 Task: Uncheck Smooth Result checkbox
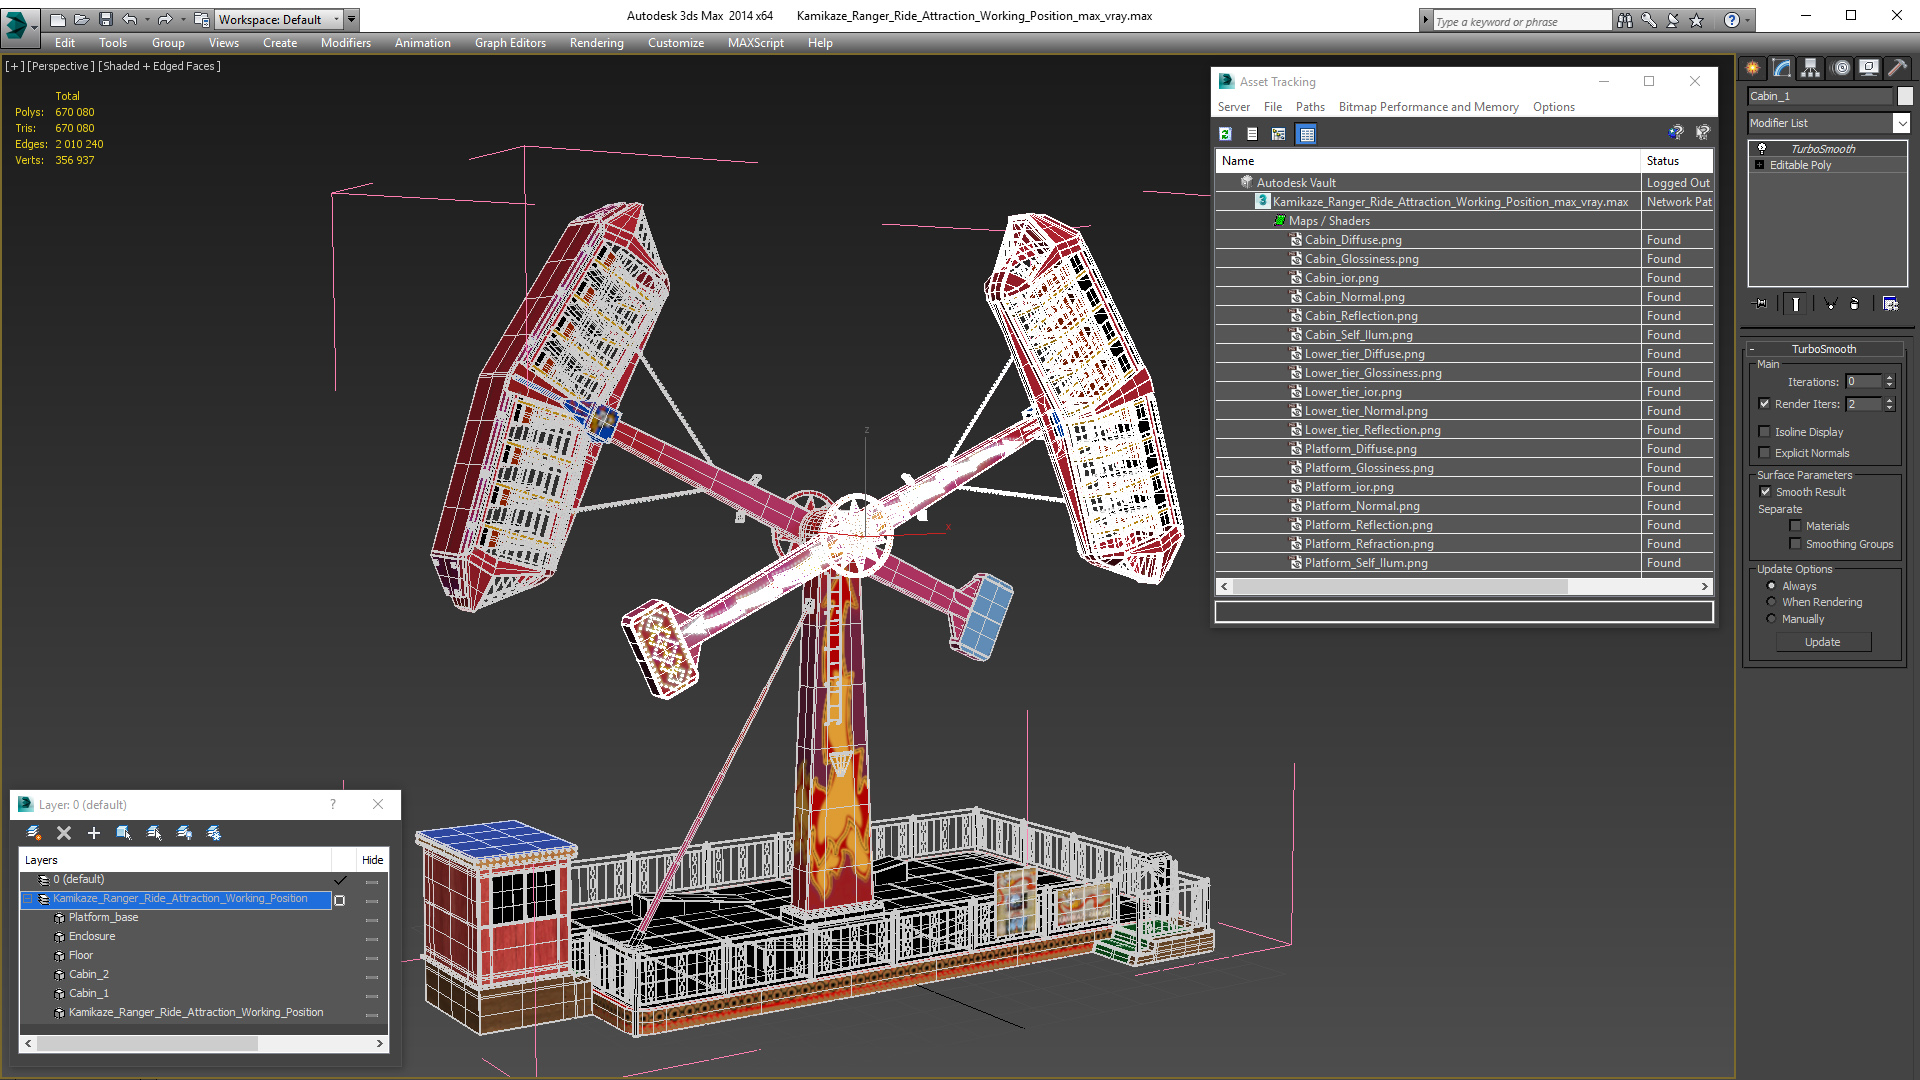[1765, 492]
